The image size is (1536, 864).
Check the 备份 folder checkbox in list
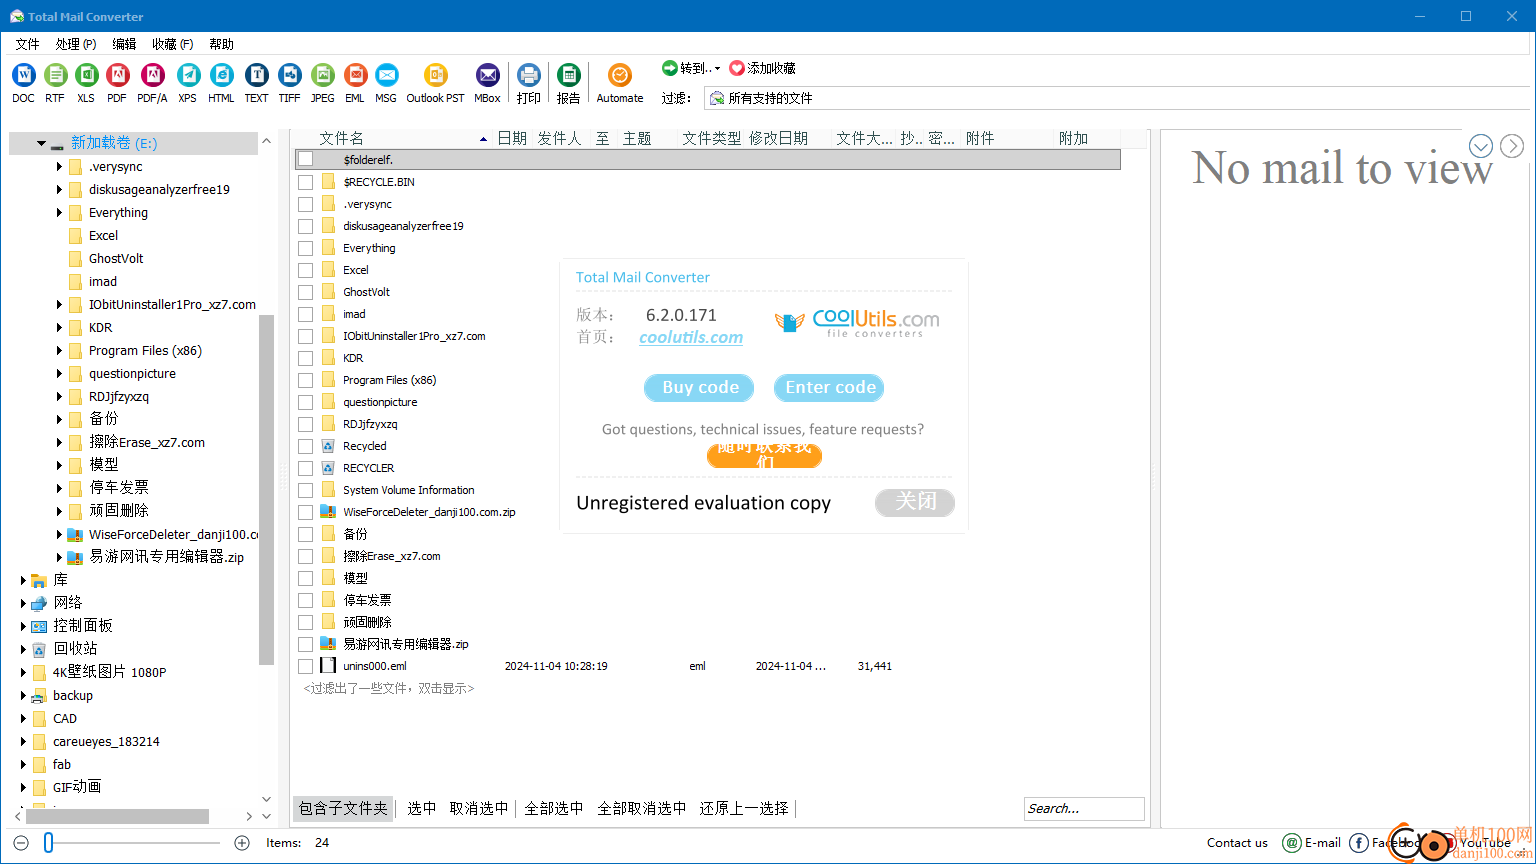click(306, 534)
